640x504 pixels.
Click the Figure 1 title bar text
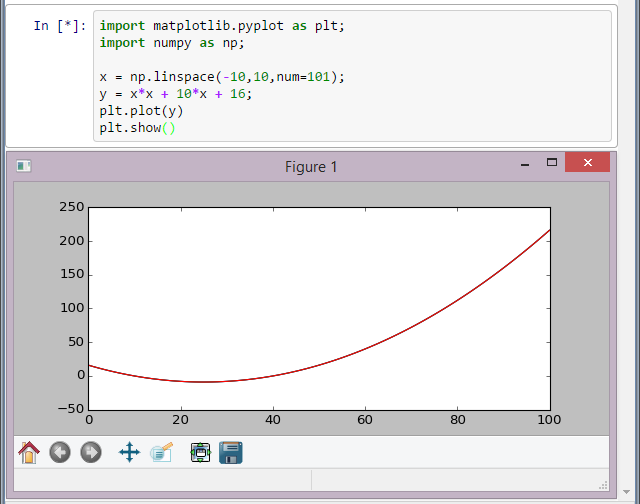click(311, 167)
